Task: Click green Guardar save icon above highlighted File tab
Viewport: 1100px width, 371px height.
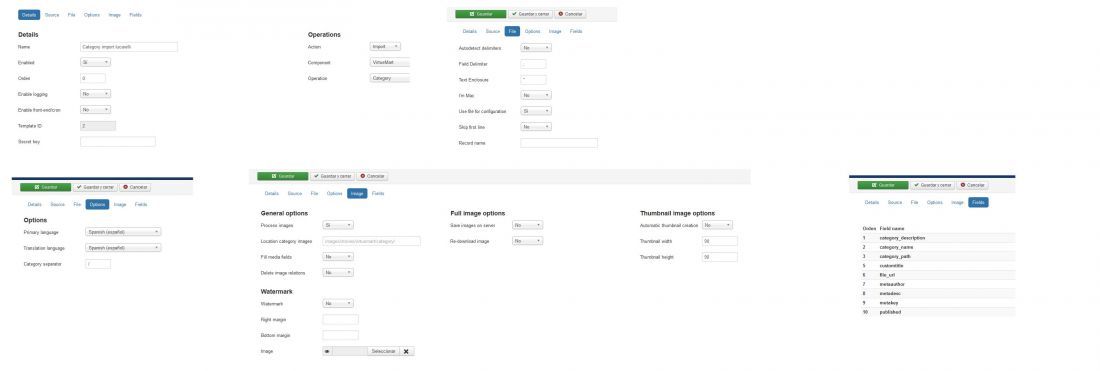Action: pos(480,14)
